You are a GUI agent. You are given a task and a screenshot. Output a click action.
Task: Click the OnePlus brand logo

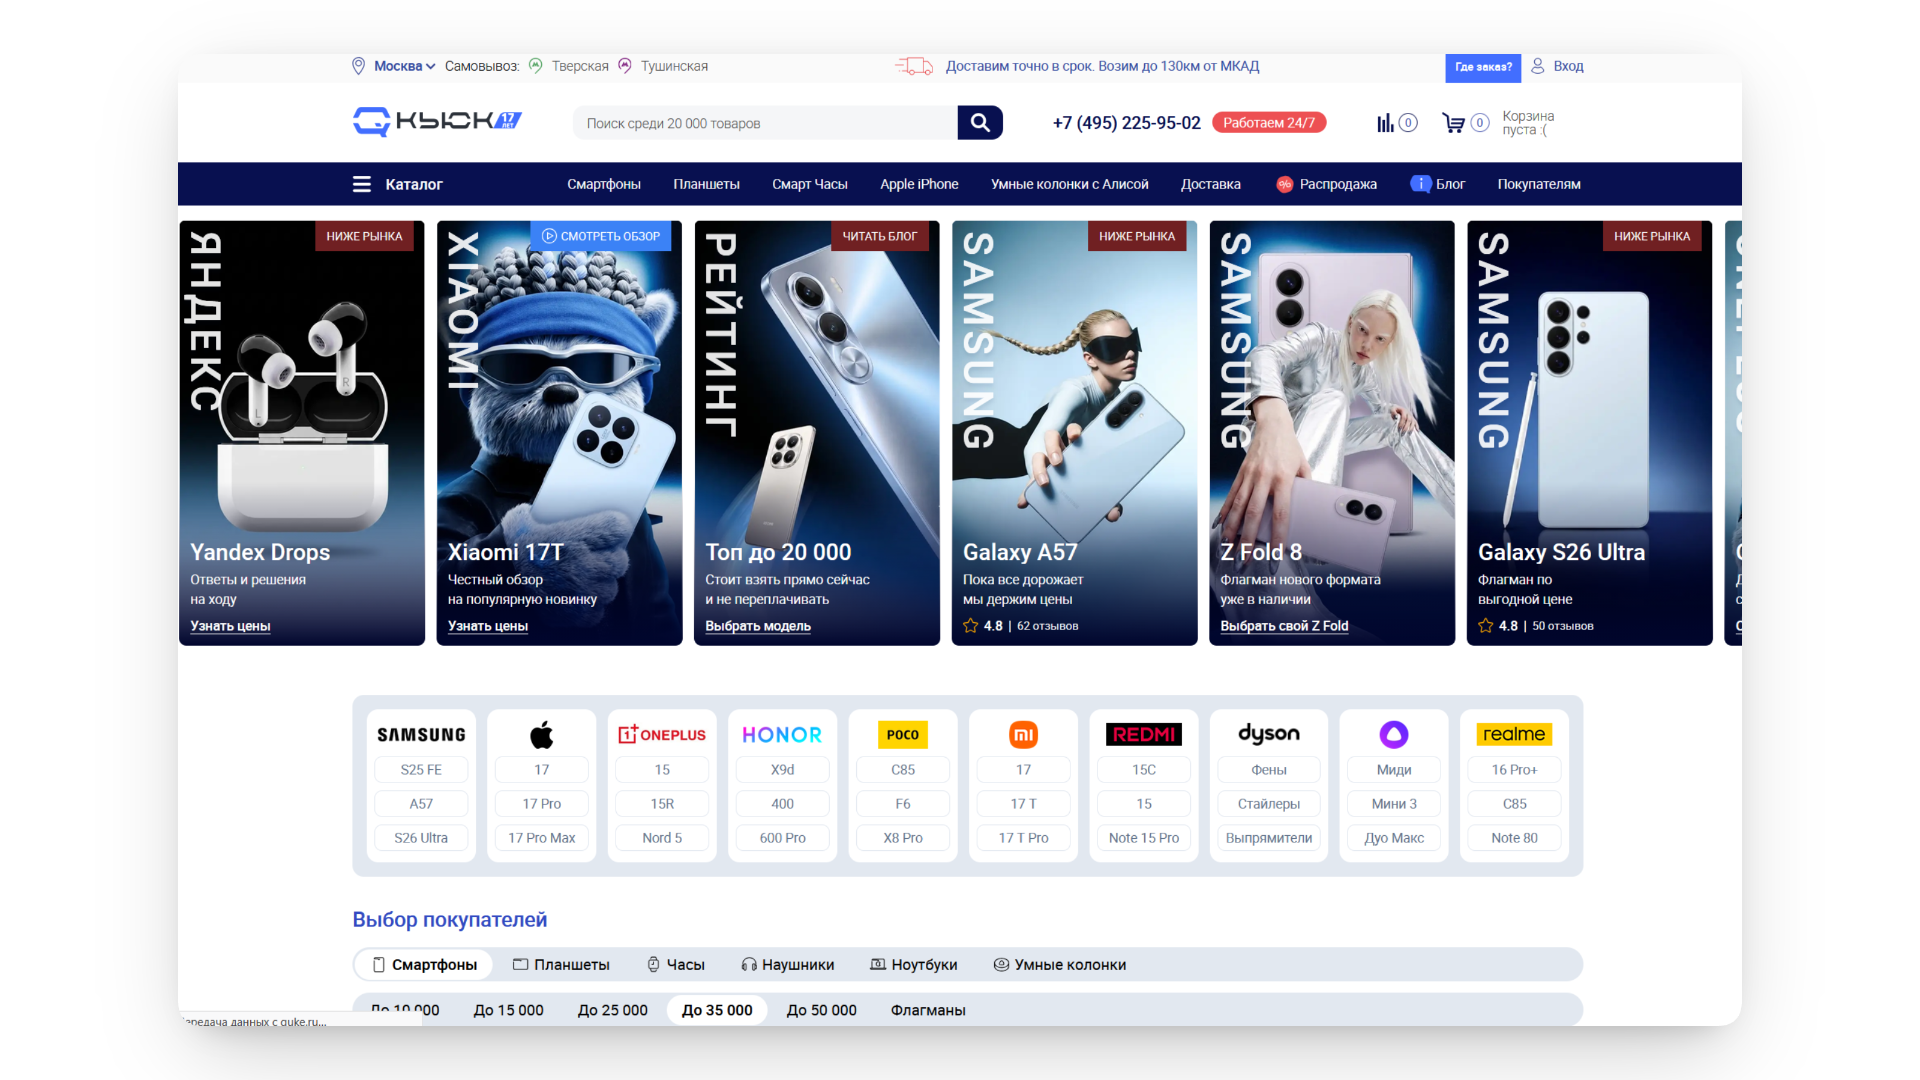(662, 735)
